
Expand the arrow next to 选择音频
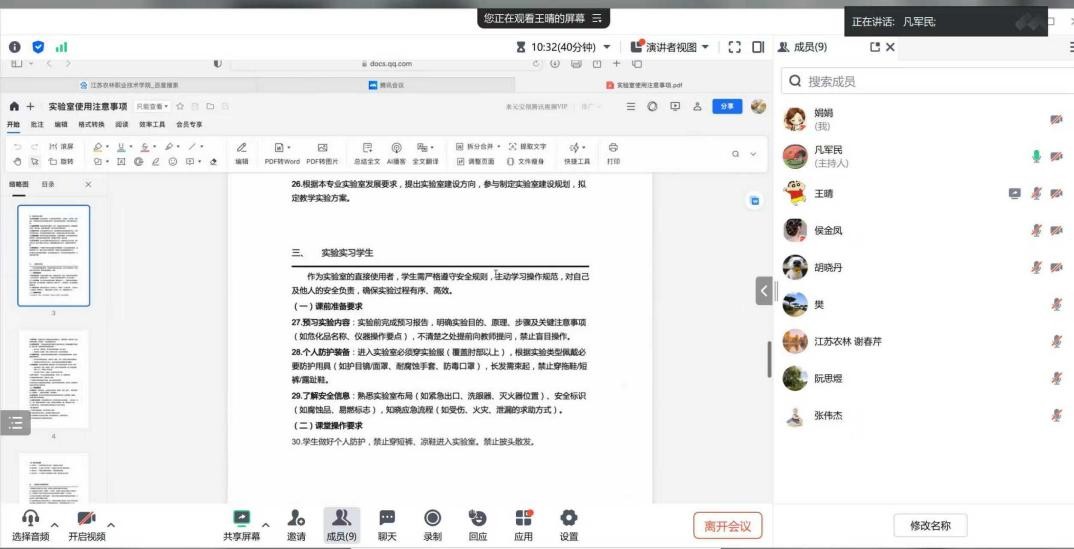tap(54, 524)
